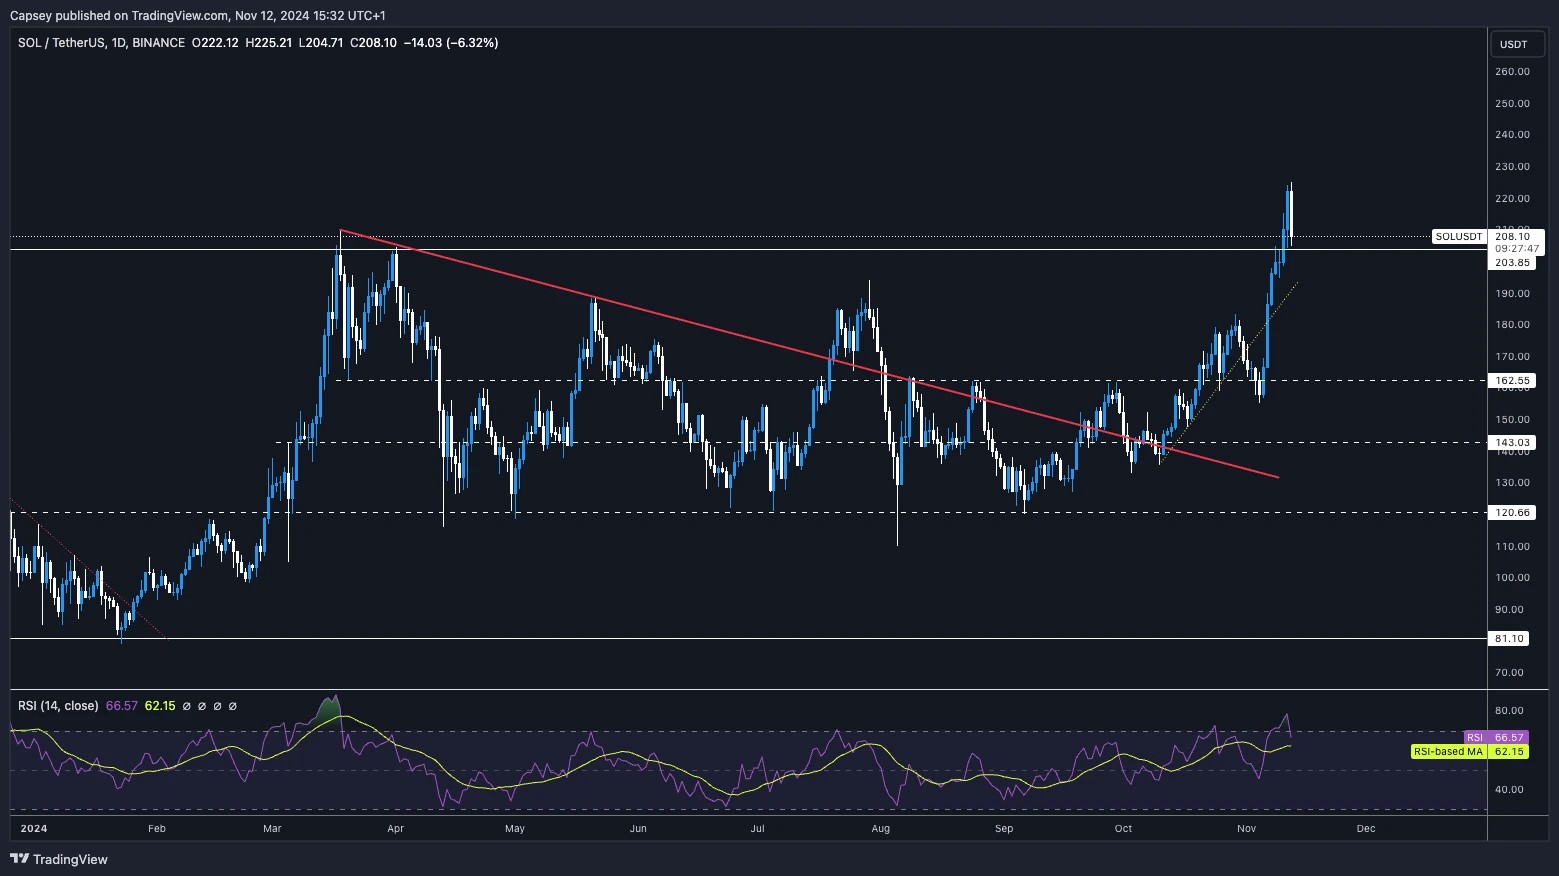Select the RSI 66.57 value in the legend
Viewport: 1559px width, 876px height.
click(x=121, y=705)
